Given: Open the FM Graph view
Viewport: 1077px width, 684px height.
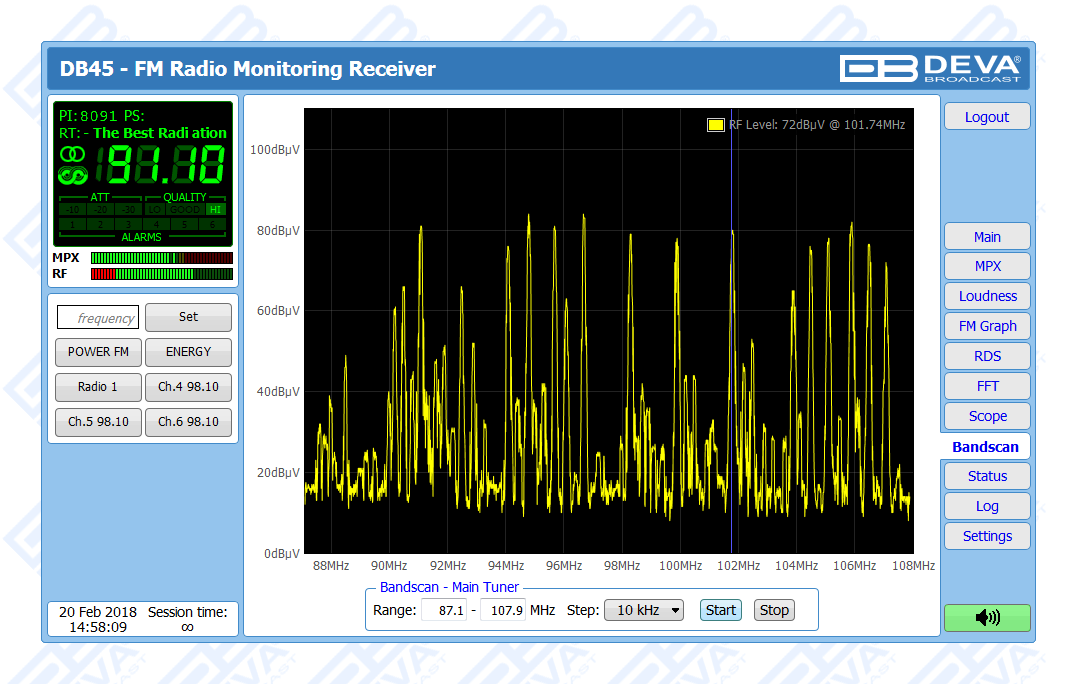Looking at the screenshot, I should tap(986, 327).
